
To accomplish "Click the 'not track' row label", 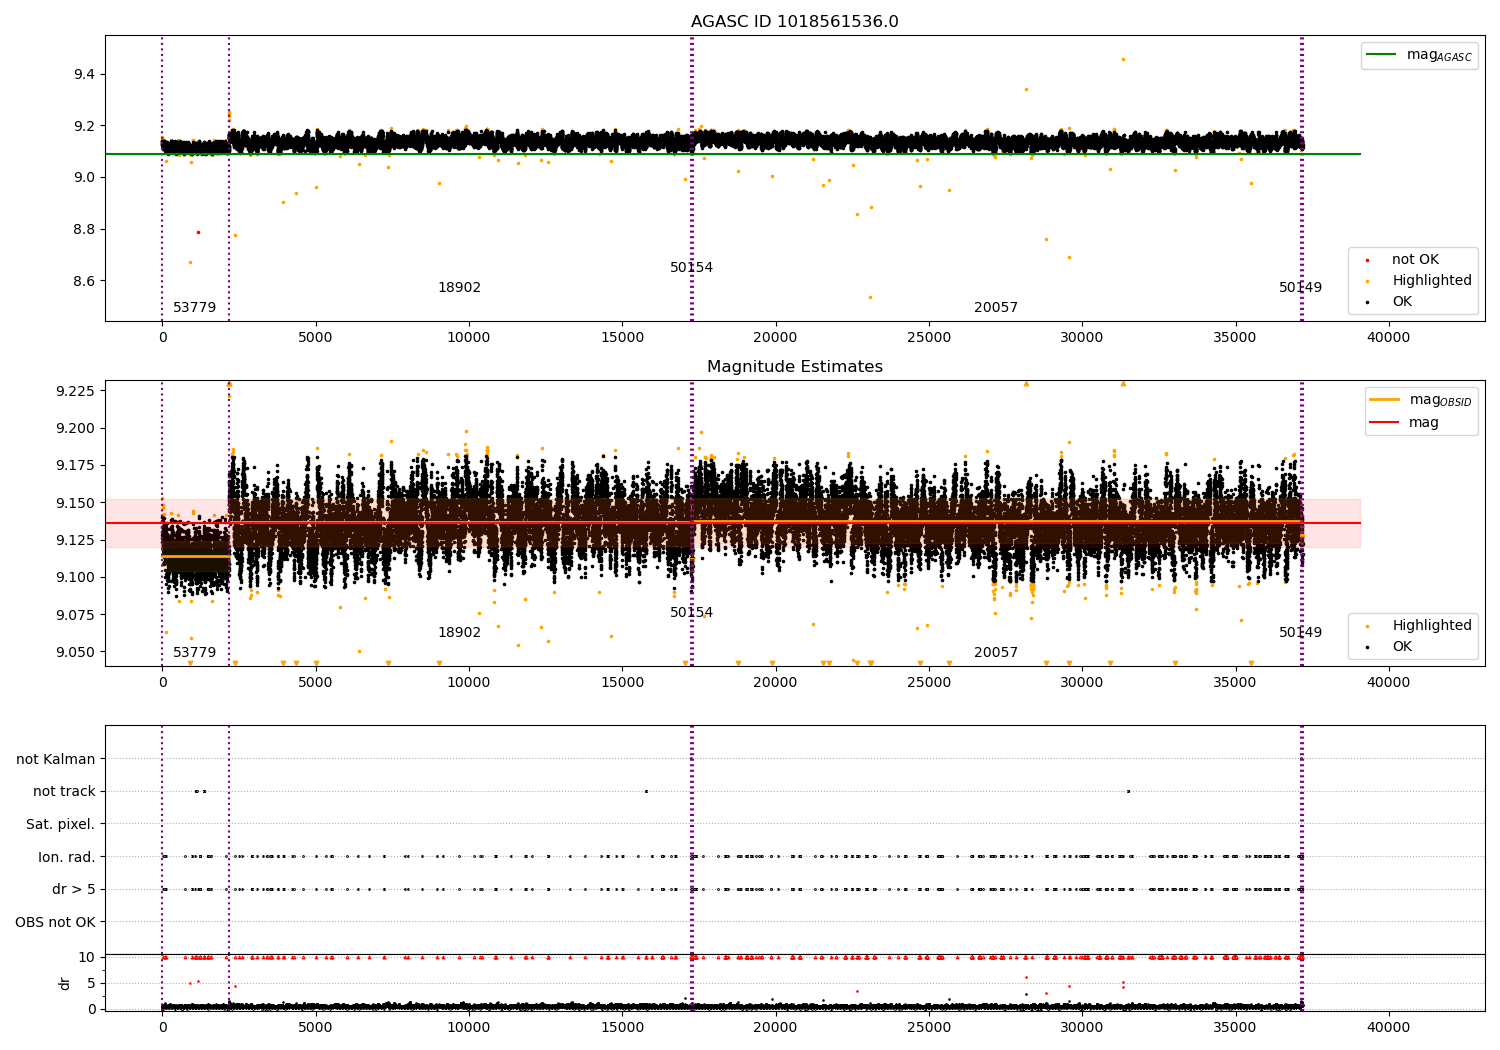I will (64, 792).
